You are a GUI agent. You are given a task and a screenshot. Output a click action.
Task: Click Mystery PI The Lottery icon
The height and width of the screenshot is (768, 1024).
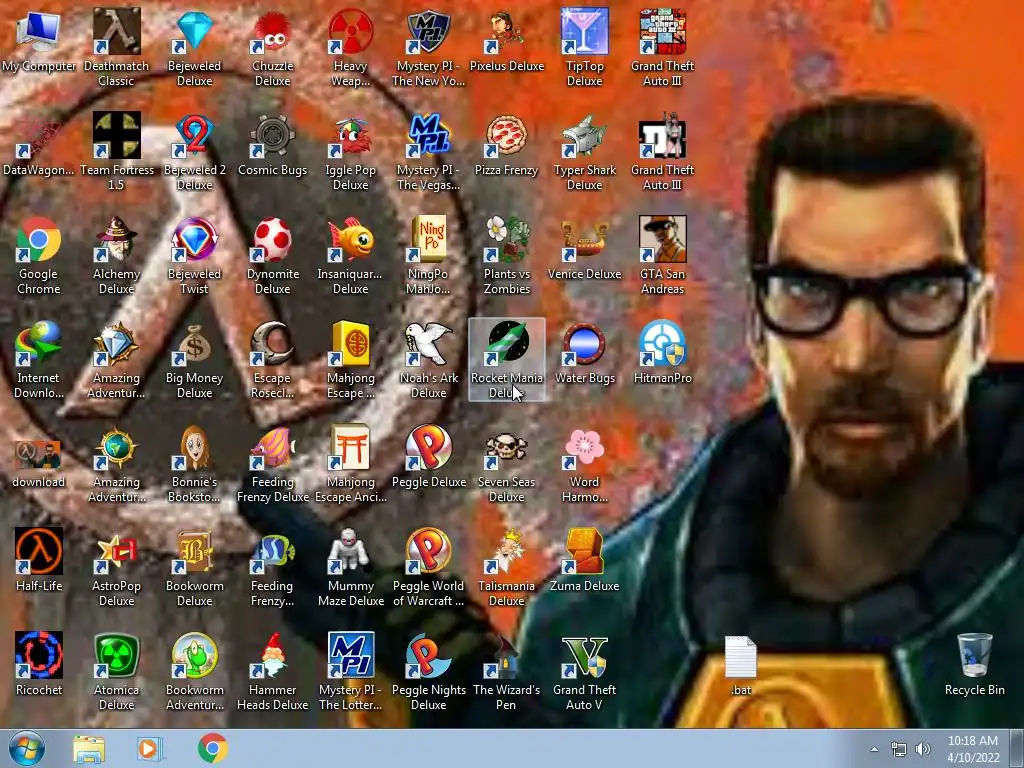tap(351, 654)
